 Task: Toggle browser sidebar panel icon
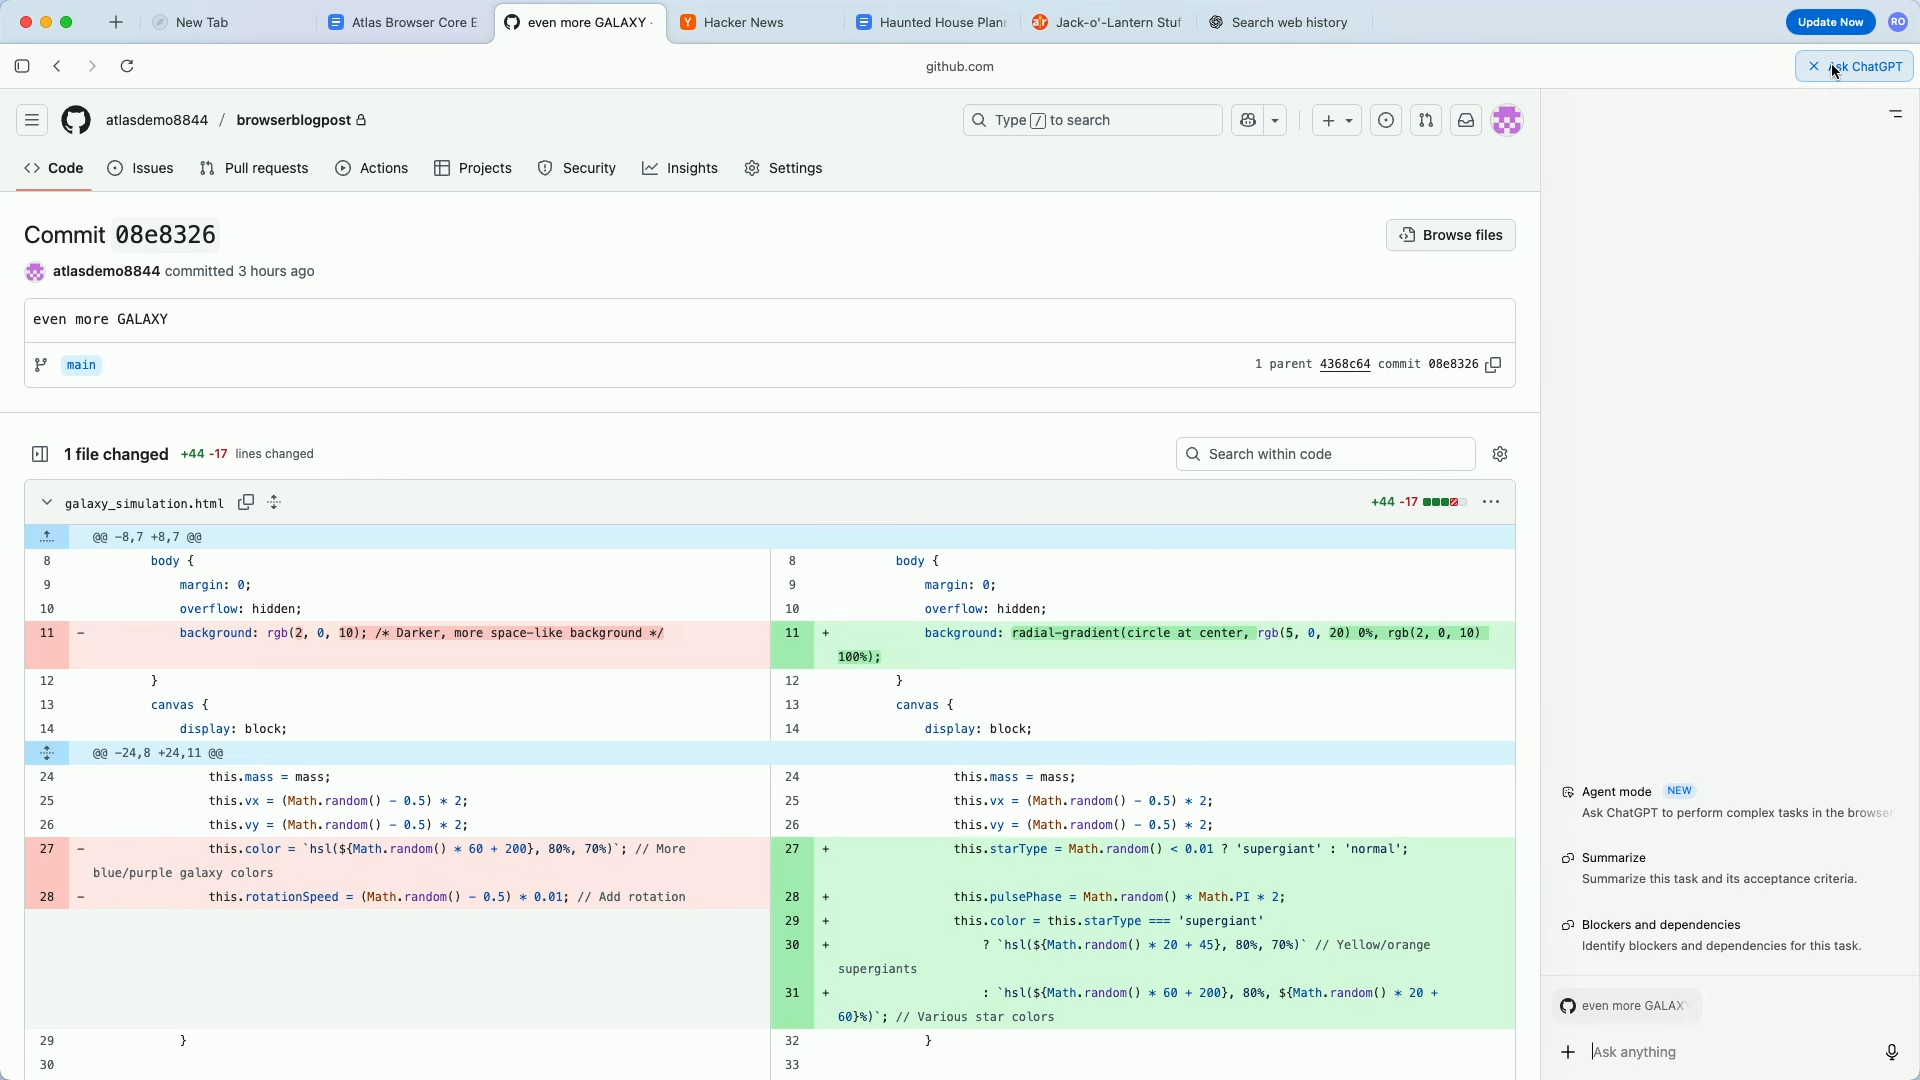(22, 66)
